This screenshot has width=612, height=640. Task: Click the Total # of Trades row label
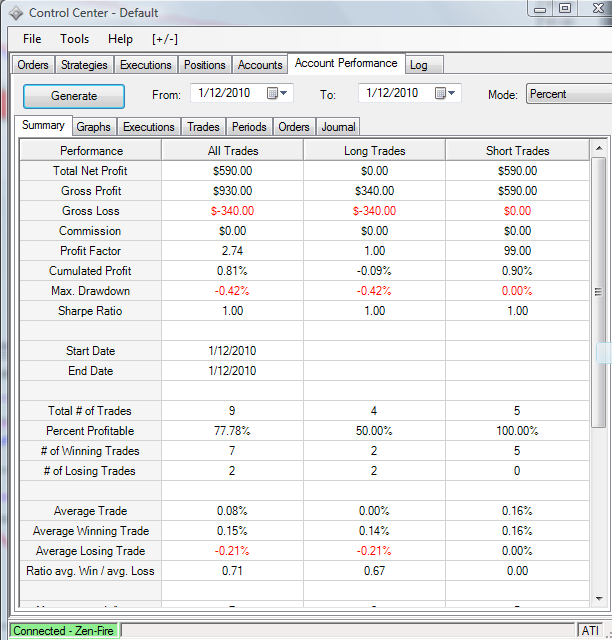click(x=90, y=411)
